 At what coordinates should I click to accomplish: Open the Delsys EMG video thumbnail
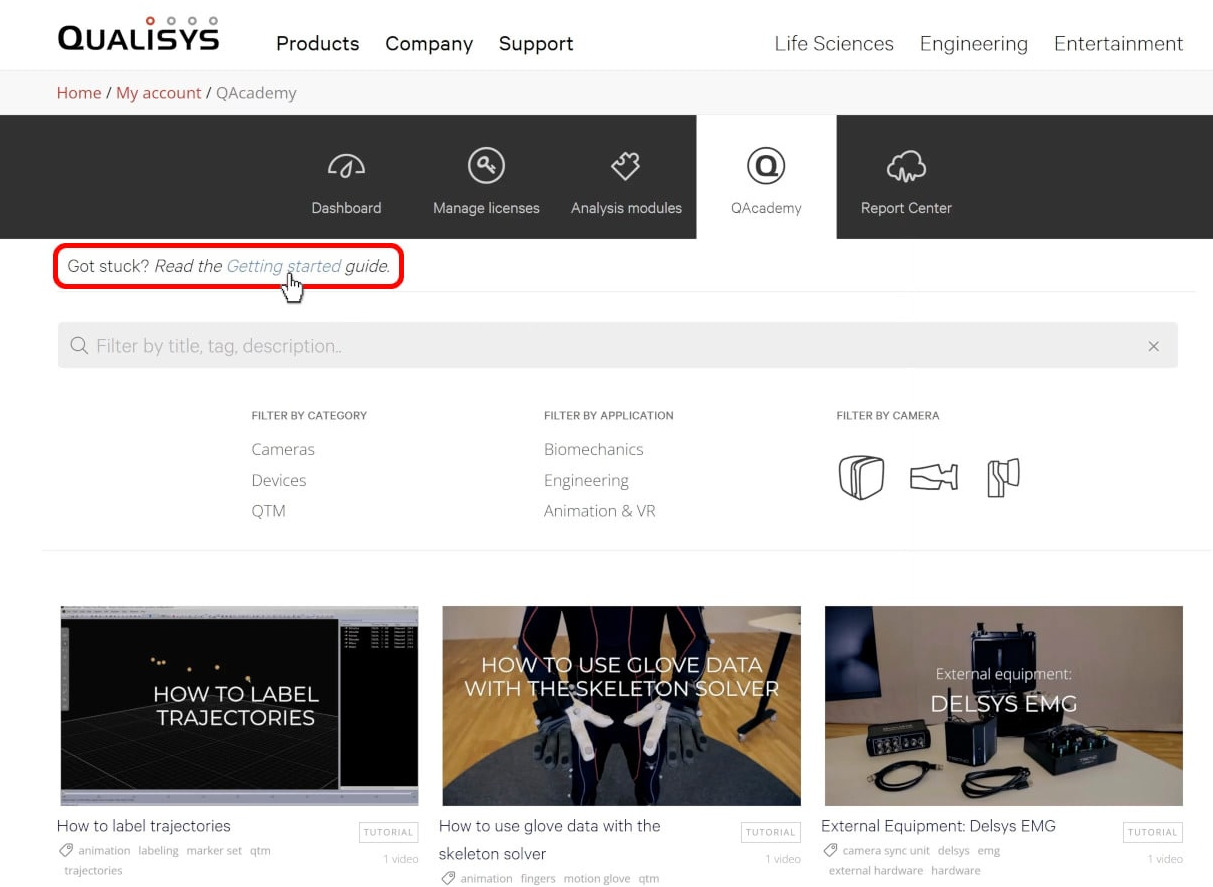tap(1003, 705)
